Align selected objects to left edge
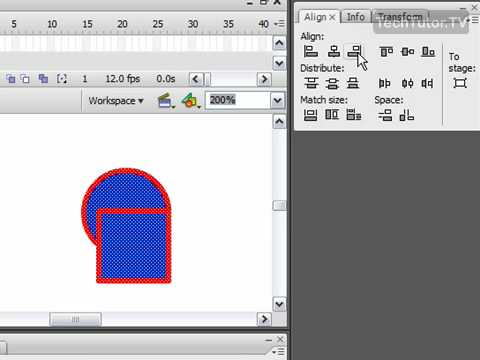Image resolution: width=480 pixels, height=360 pixels. click(x=310, y=51)
